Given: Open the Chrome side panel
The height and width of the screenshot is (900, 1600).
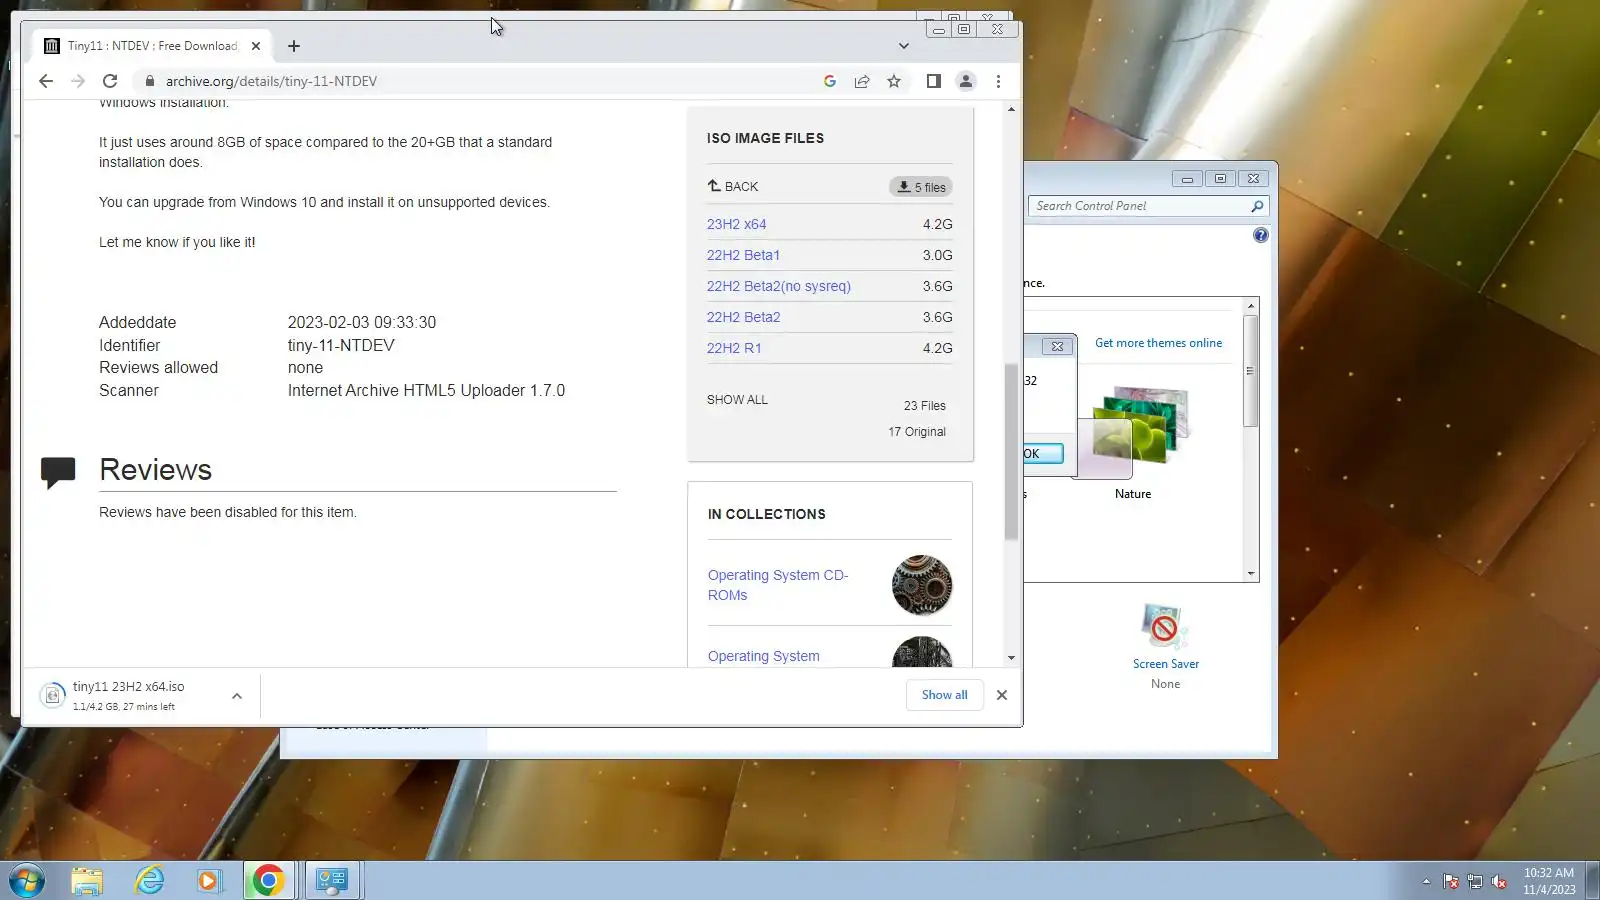Looking at the screenshot, I should click(x=933, y=81).
